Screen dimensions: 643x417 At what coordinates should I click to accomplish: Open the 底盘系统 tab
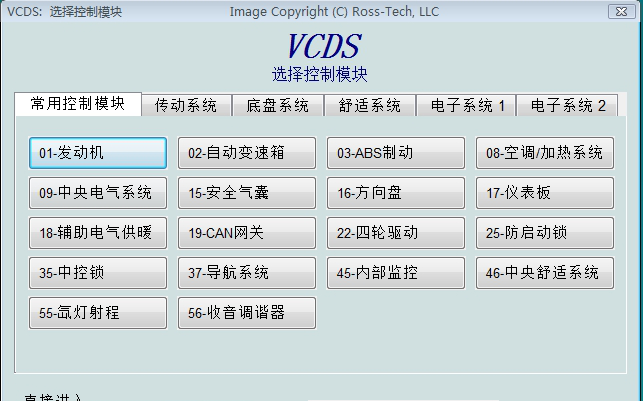coord(278,105)
